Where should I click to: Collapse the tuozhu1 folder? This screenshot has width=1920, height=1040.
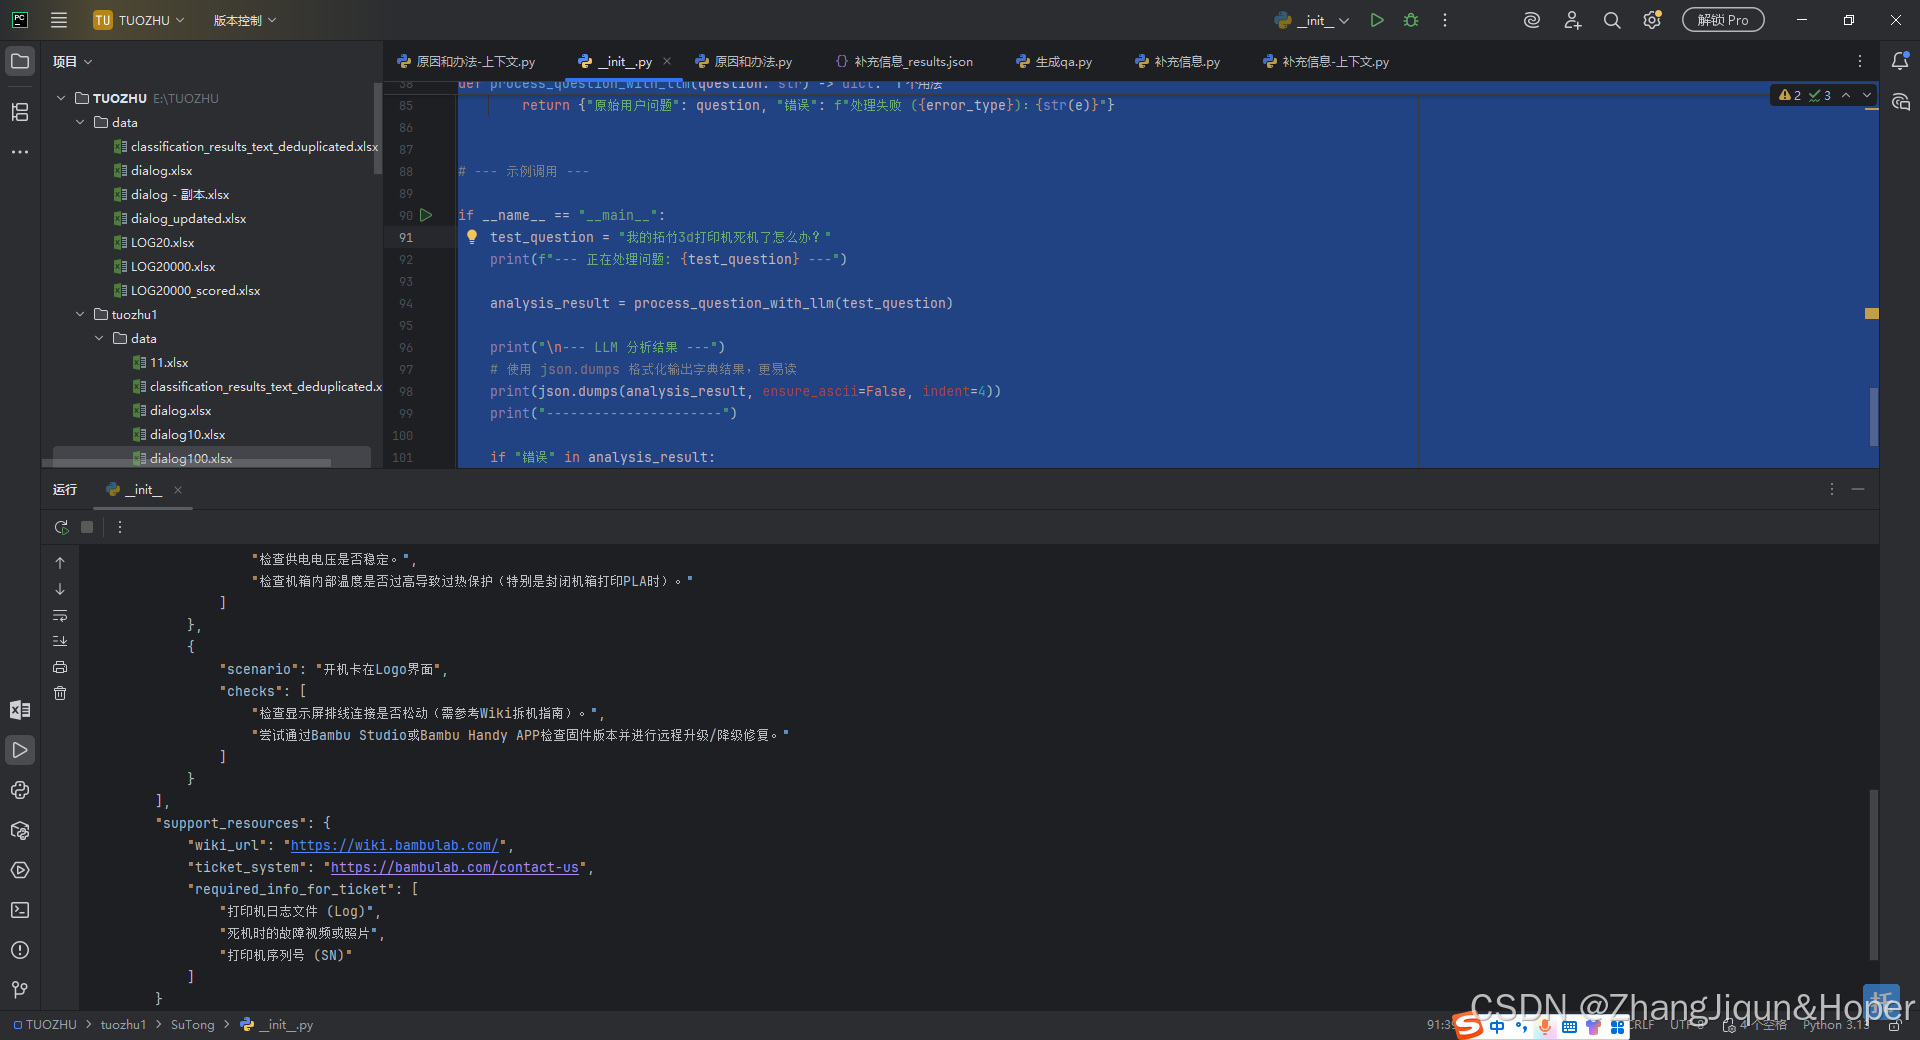coord(80,314)
